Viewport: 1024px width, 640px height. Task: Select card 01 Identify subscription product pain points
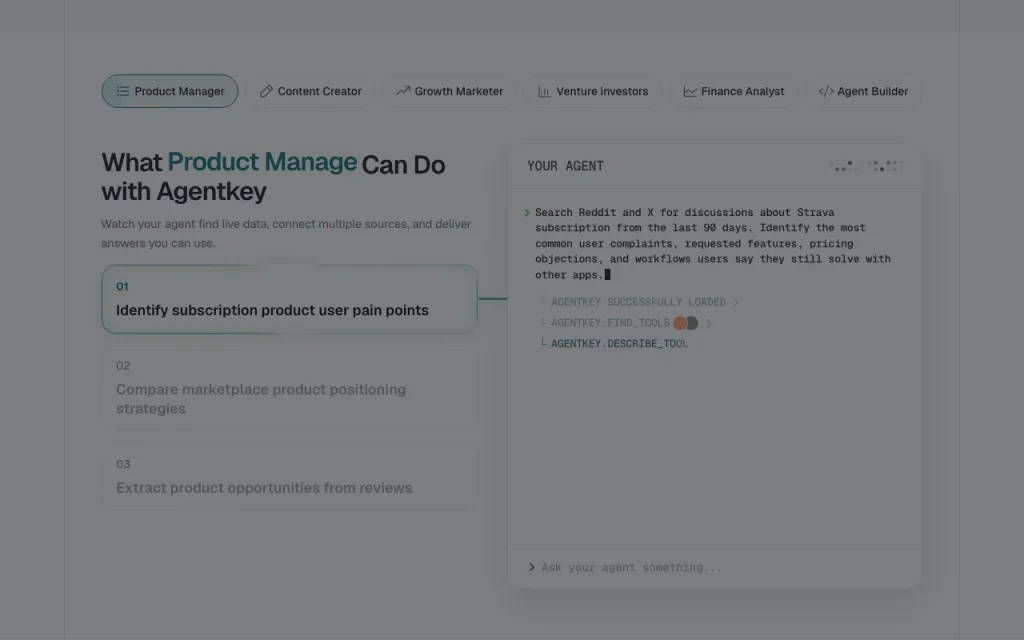point(289,299)
